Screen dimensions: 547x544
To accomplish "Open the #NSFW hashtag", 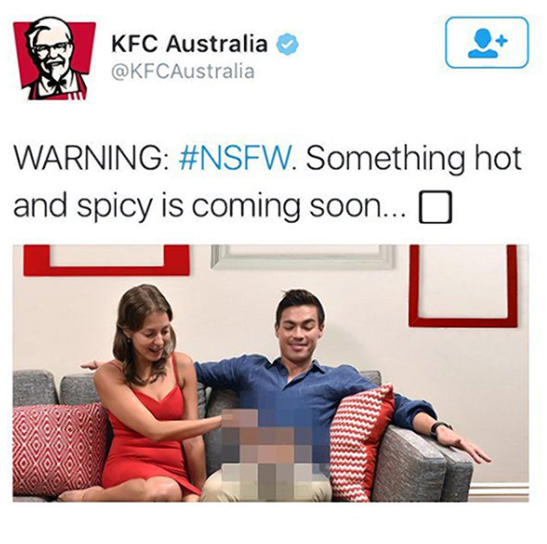I will point(234,159).
